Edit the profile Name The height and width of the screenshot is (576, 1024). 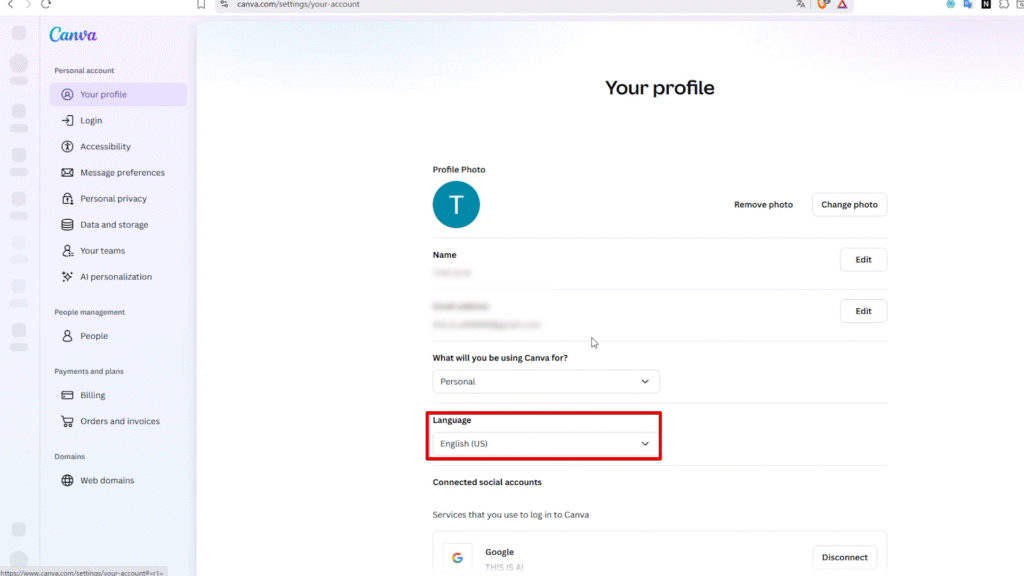click(x=863, y=260)
